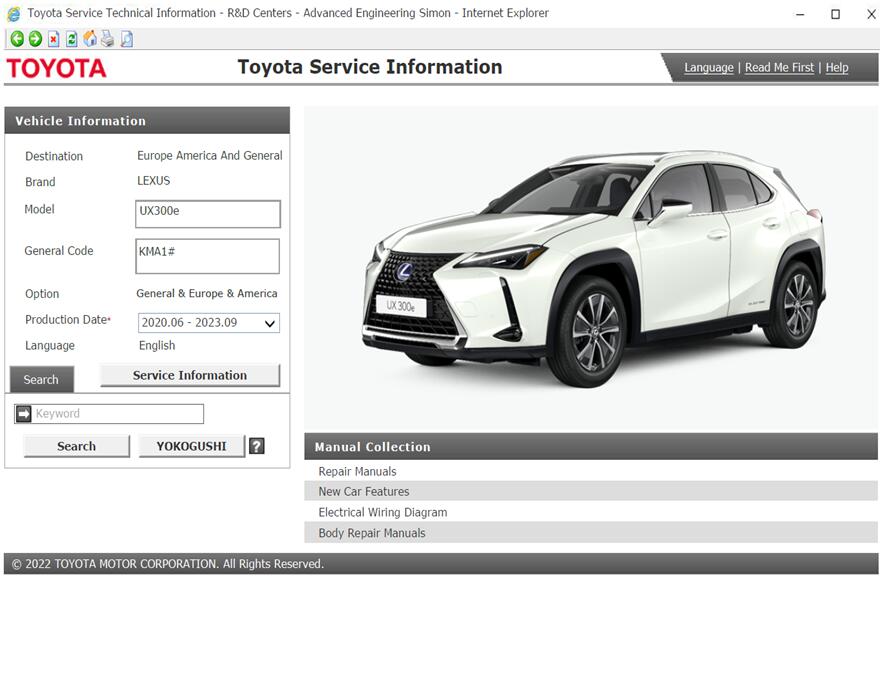Open the Production Date dropdown
Screen dimensions: 882x676
[x=209, y=323]
